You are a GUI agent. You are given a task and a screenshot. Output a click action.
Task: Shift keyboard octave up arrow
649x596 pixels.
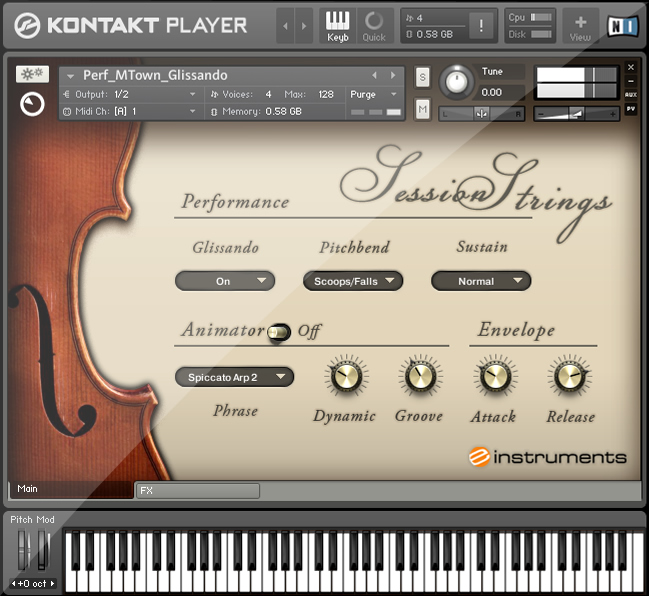point(52,584)
